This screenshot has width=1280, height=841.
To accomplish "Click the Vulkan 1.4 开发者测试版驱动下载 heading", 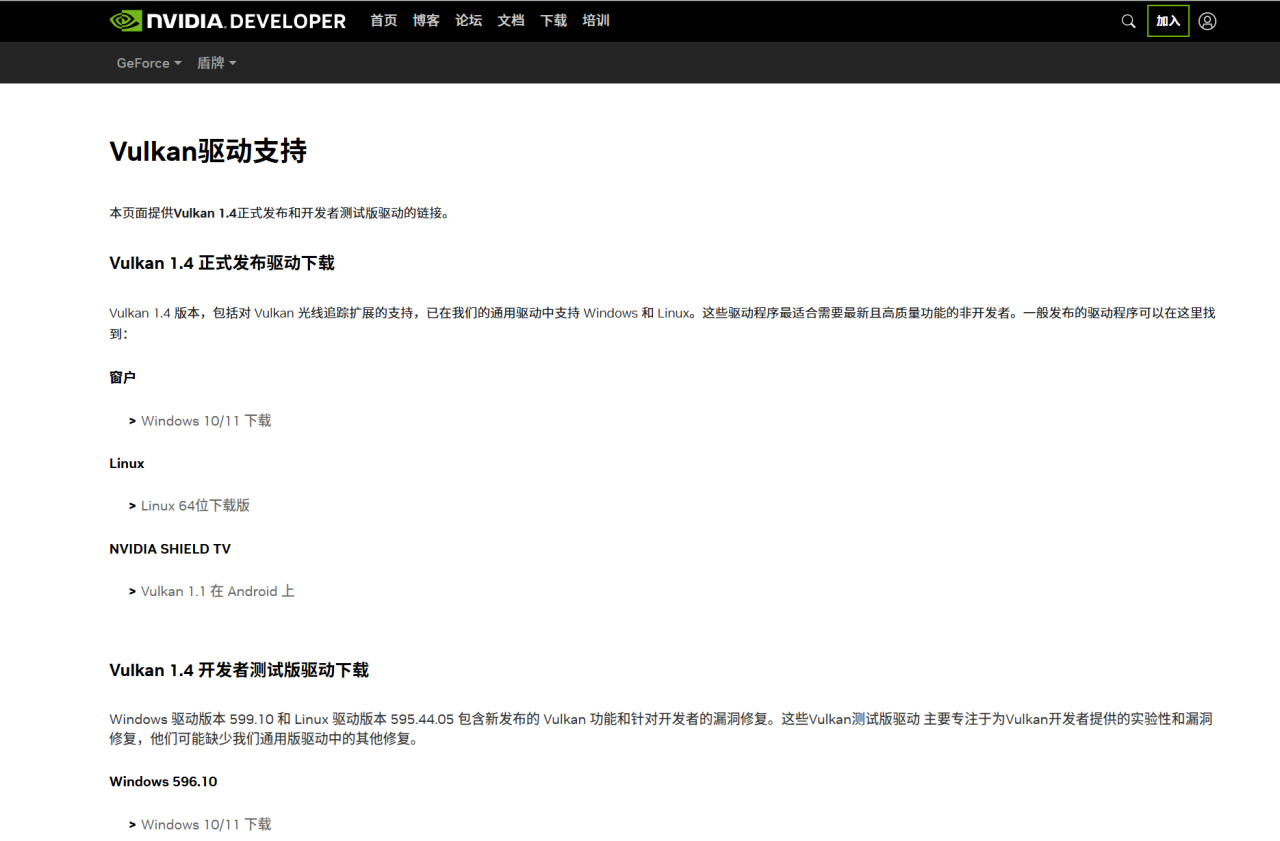I will (x=239, y=670).
